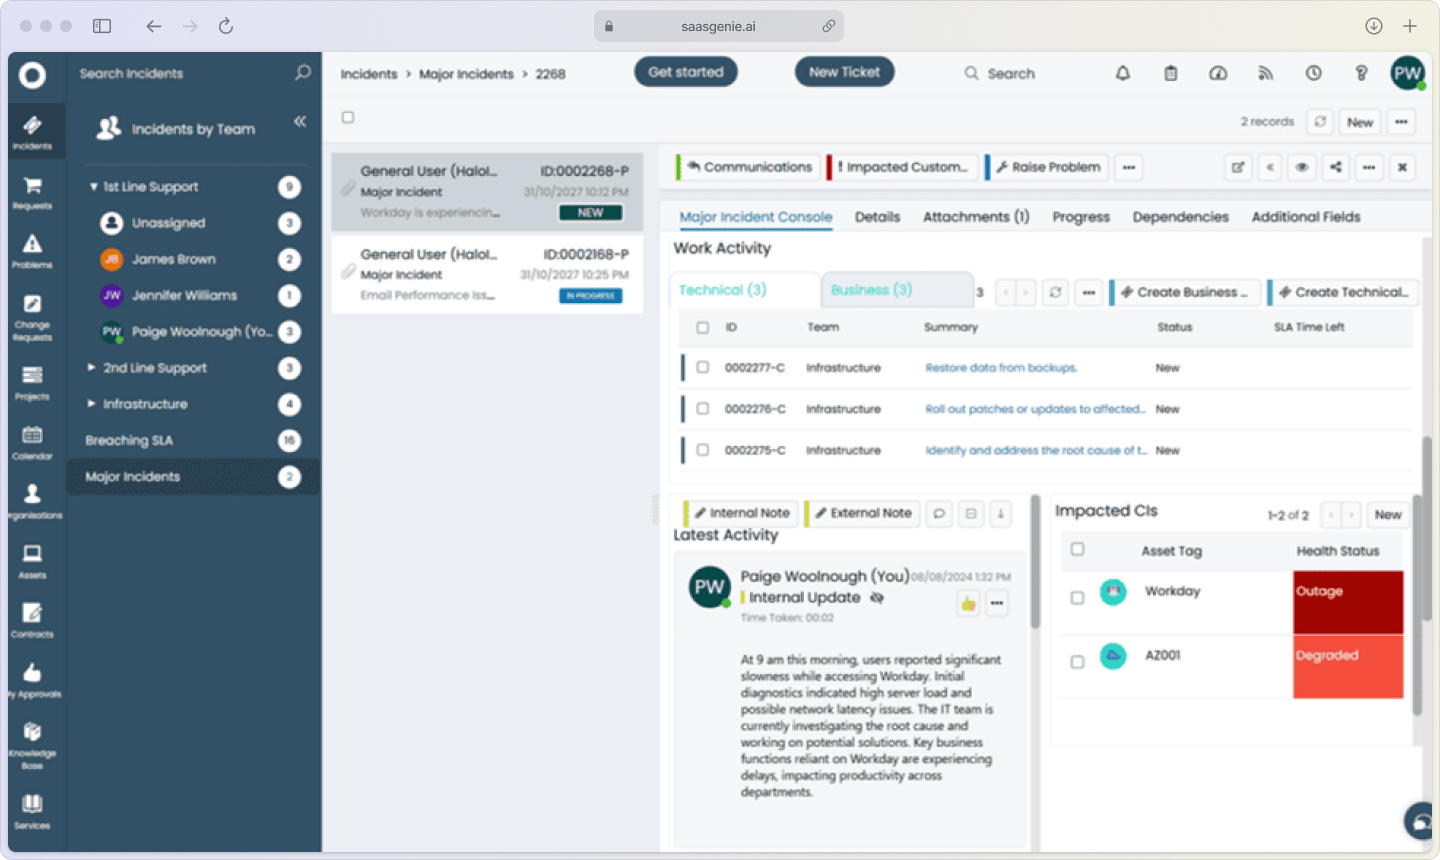Open the Additional Fields tab
Viewport: 1440px width, 860px height.
[x=1306, y=217]
